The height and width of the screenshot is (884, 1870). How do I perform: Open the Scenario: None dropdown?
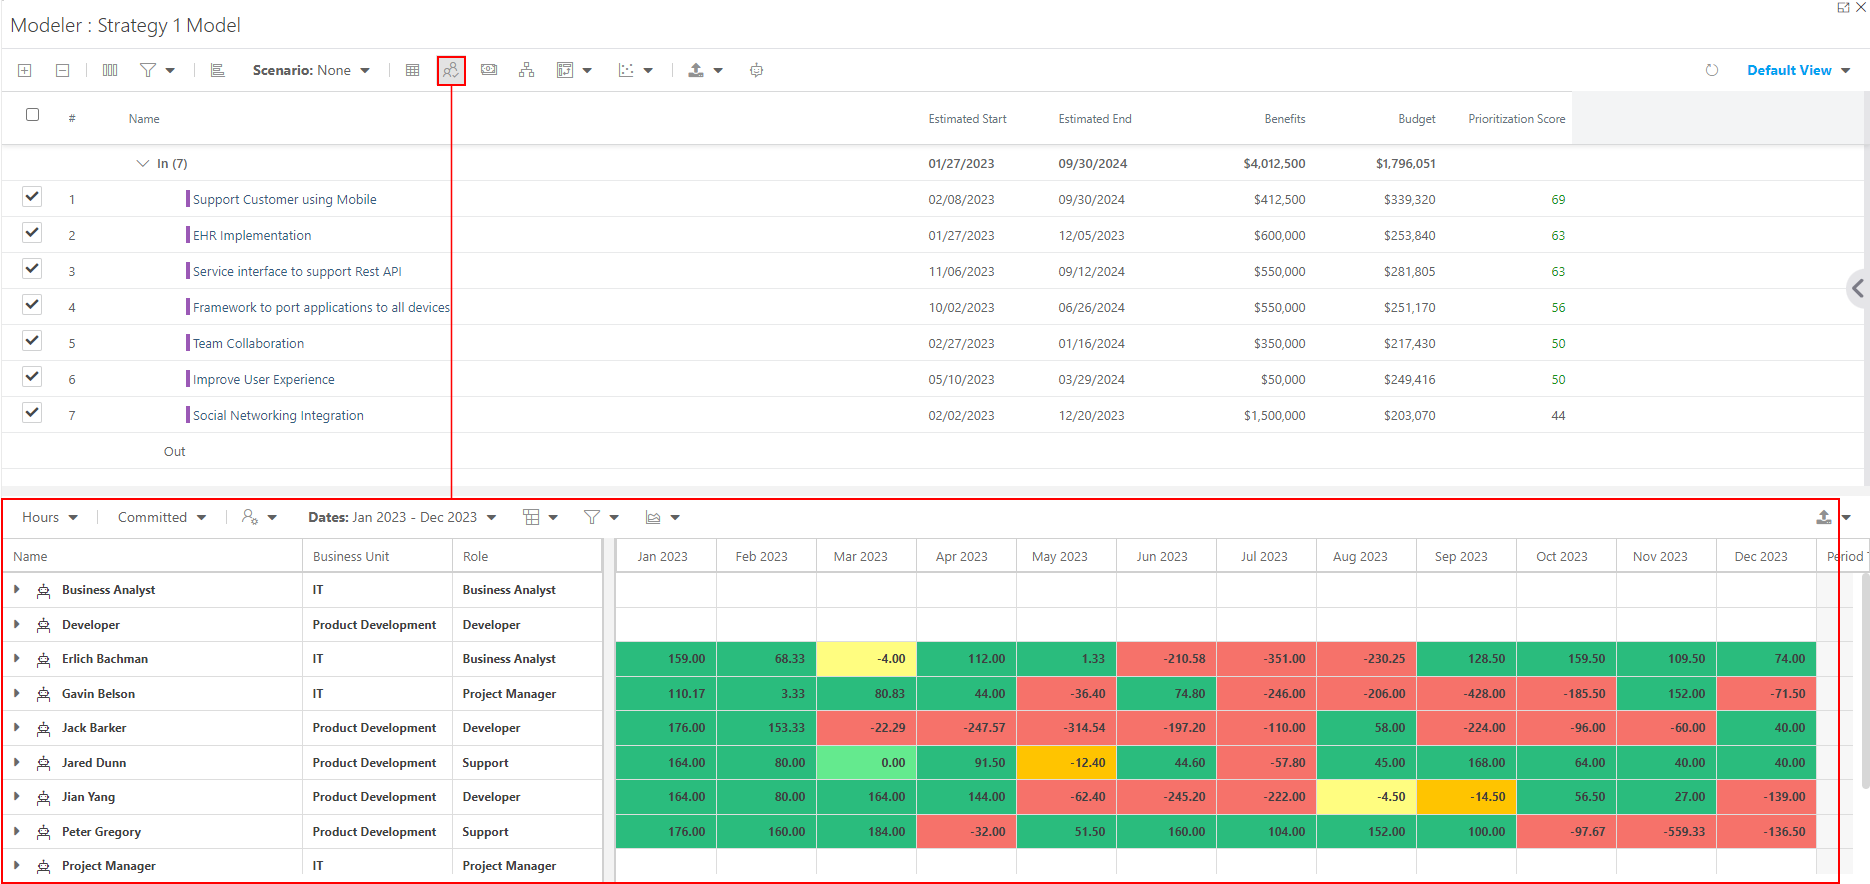pos(311,70)
